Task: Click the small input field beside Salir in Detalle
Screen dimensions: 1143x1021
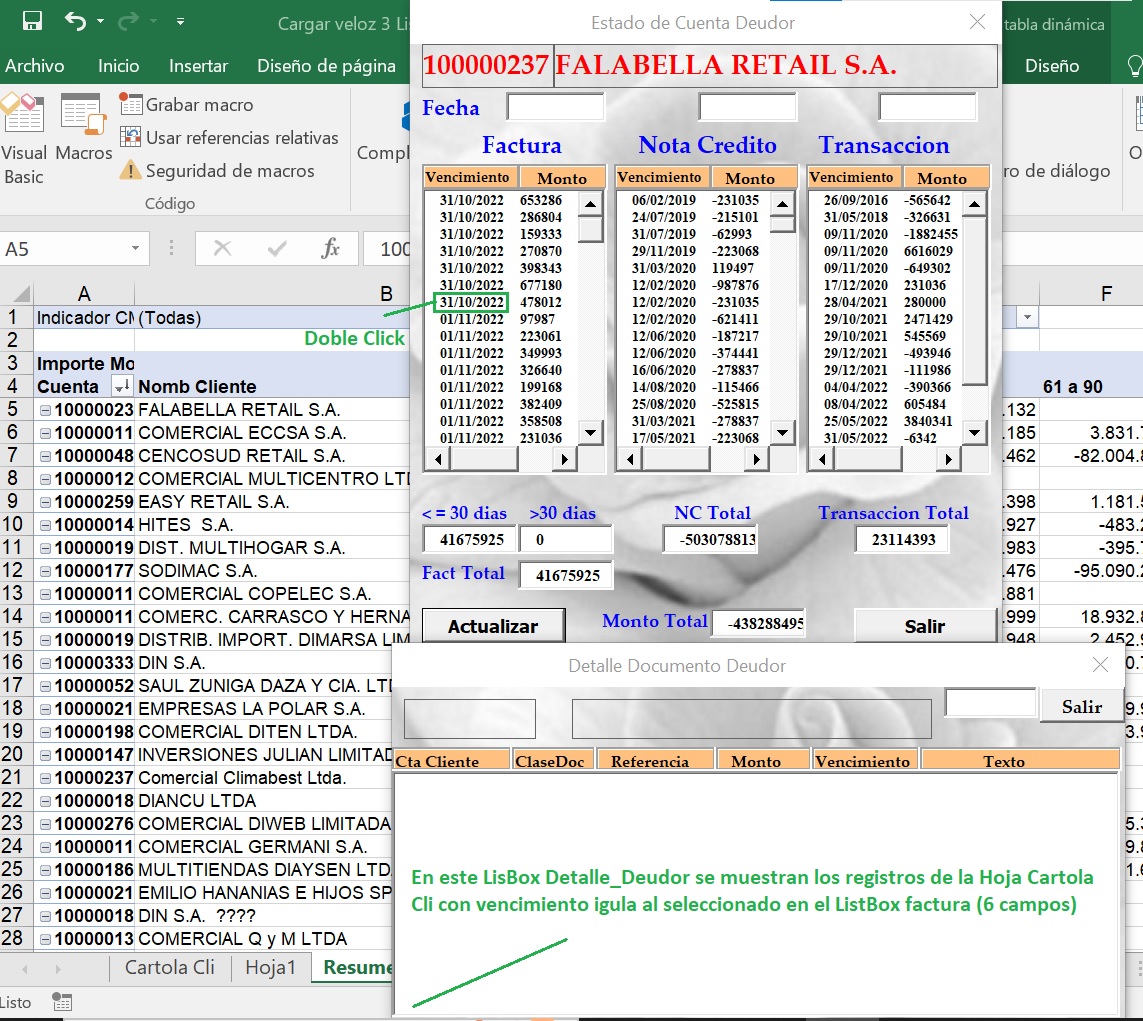Action: click(x=991, y=703)
